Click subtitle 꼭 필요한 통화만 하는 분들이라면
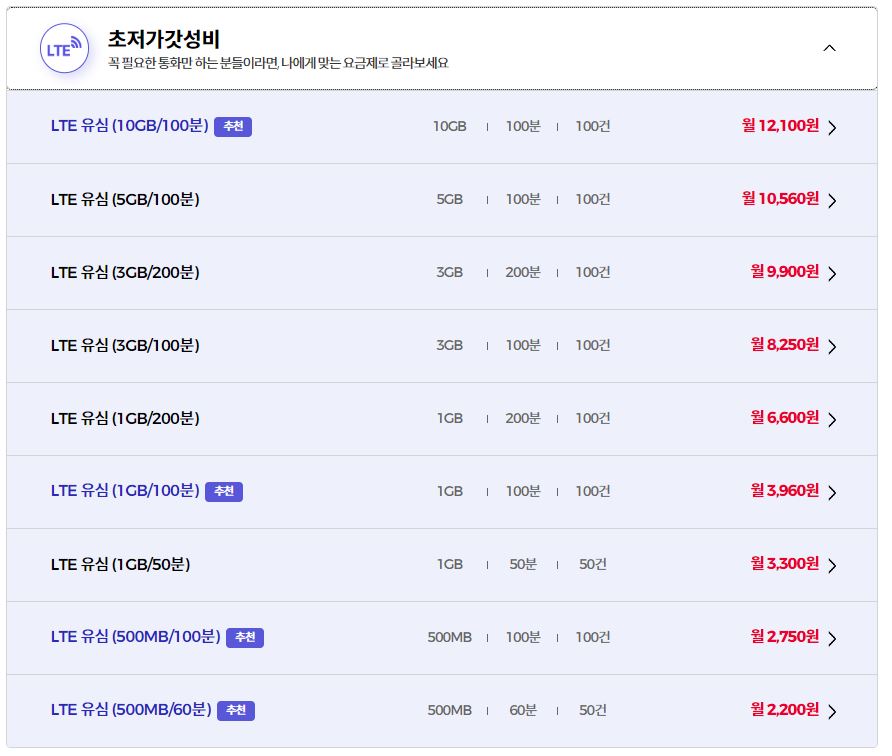This screenshot has height=756, width=892. pos(193,63)
